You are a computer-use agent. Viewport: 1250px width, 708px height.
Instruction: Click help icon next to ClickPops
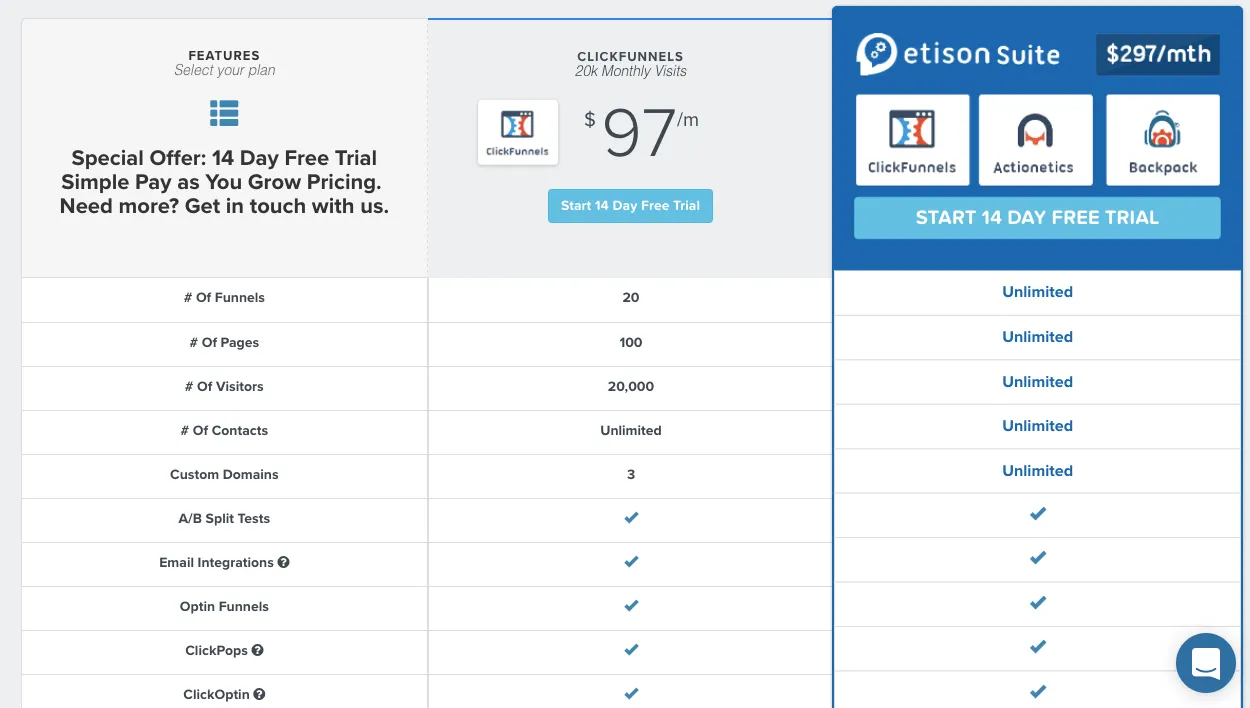(258, 650)
